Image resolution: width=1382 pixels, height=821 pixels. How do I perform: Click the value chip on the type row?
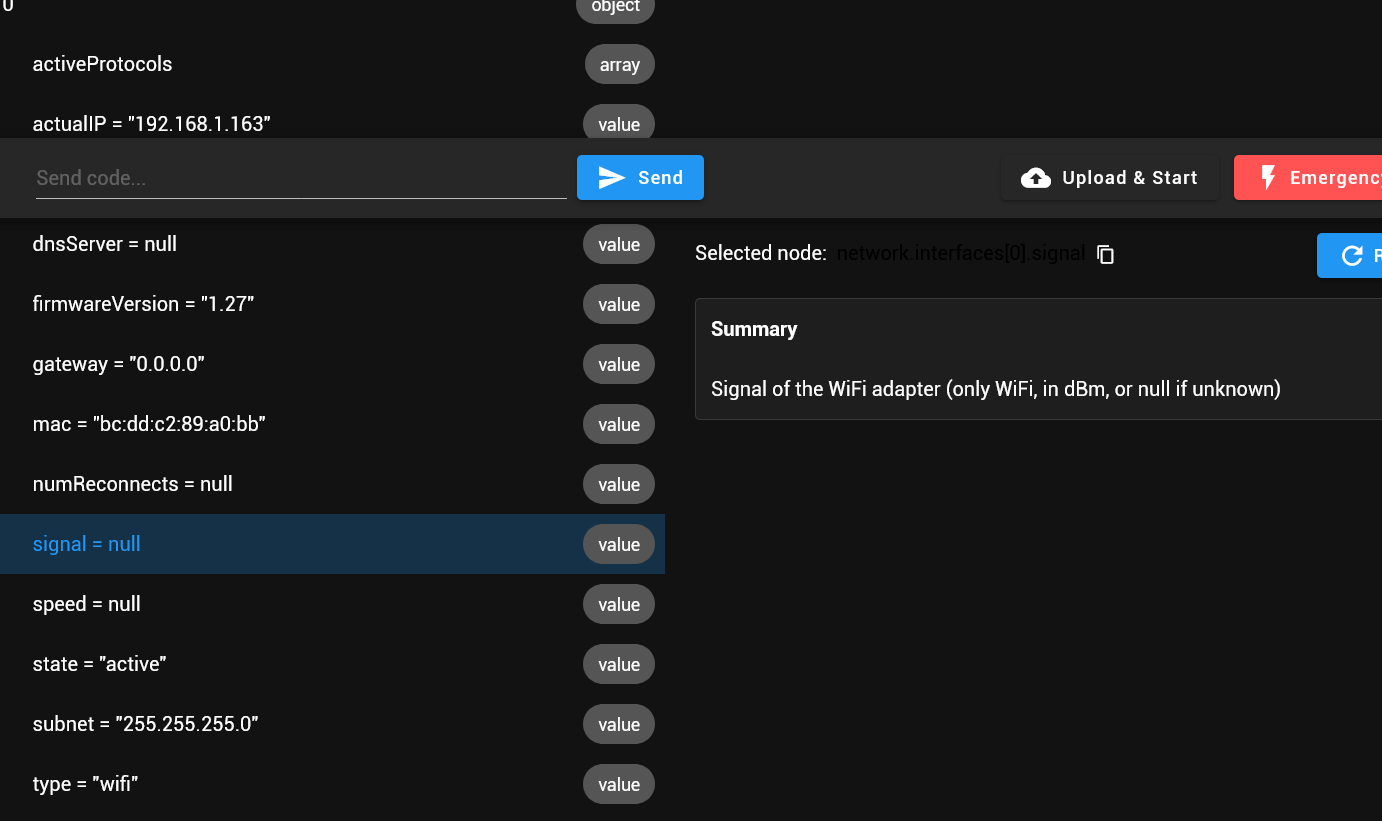coord(619,784)
